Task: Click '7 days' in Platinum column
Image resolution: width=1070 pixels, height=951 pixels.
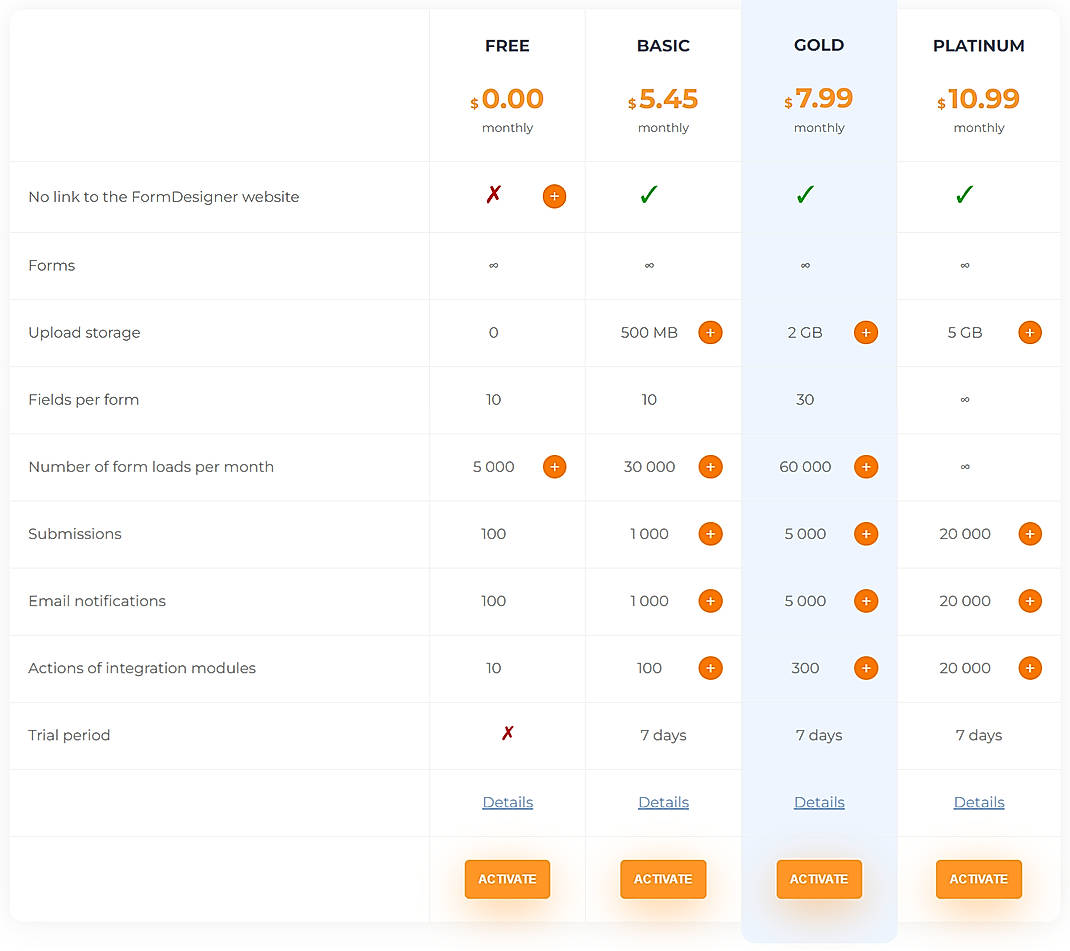Action: pos(979,735)
